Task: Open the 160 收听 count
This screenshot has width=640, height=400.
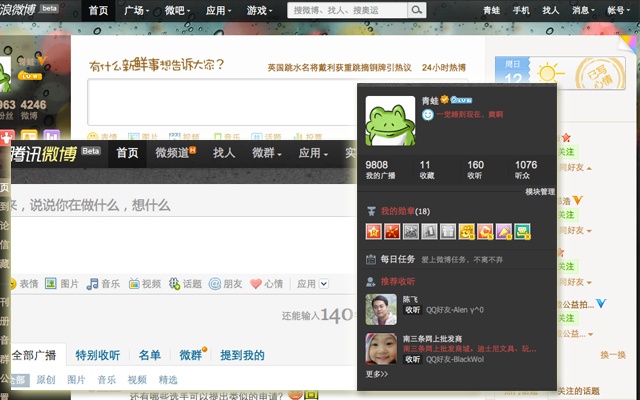Action: (475, 170)
